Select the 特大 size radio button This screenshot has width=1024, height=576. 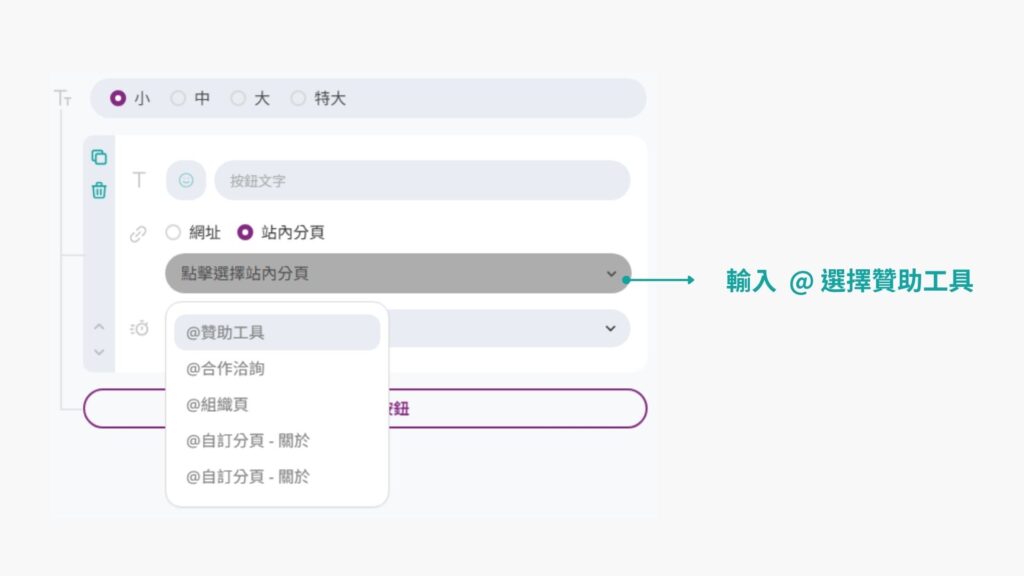click(298, 99)
